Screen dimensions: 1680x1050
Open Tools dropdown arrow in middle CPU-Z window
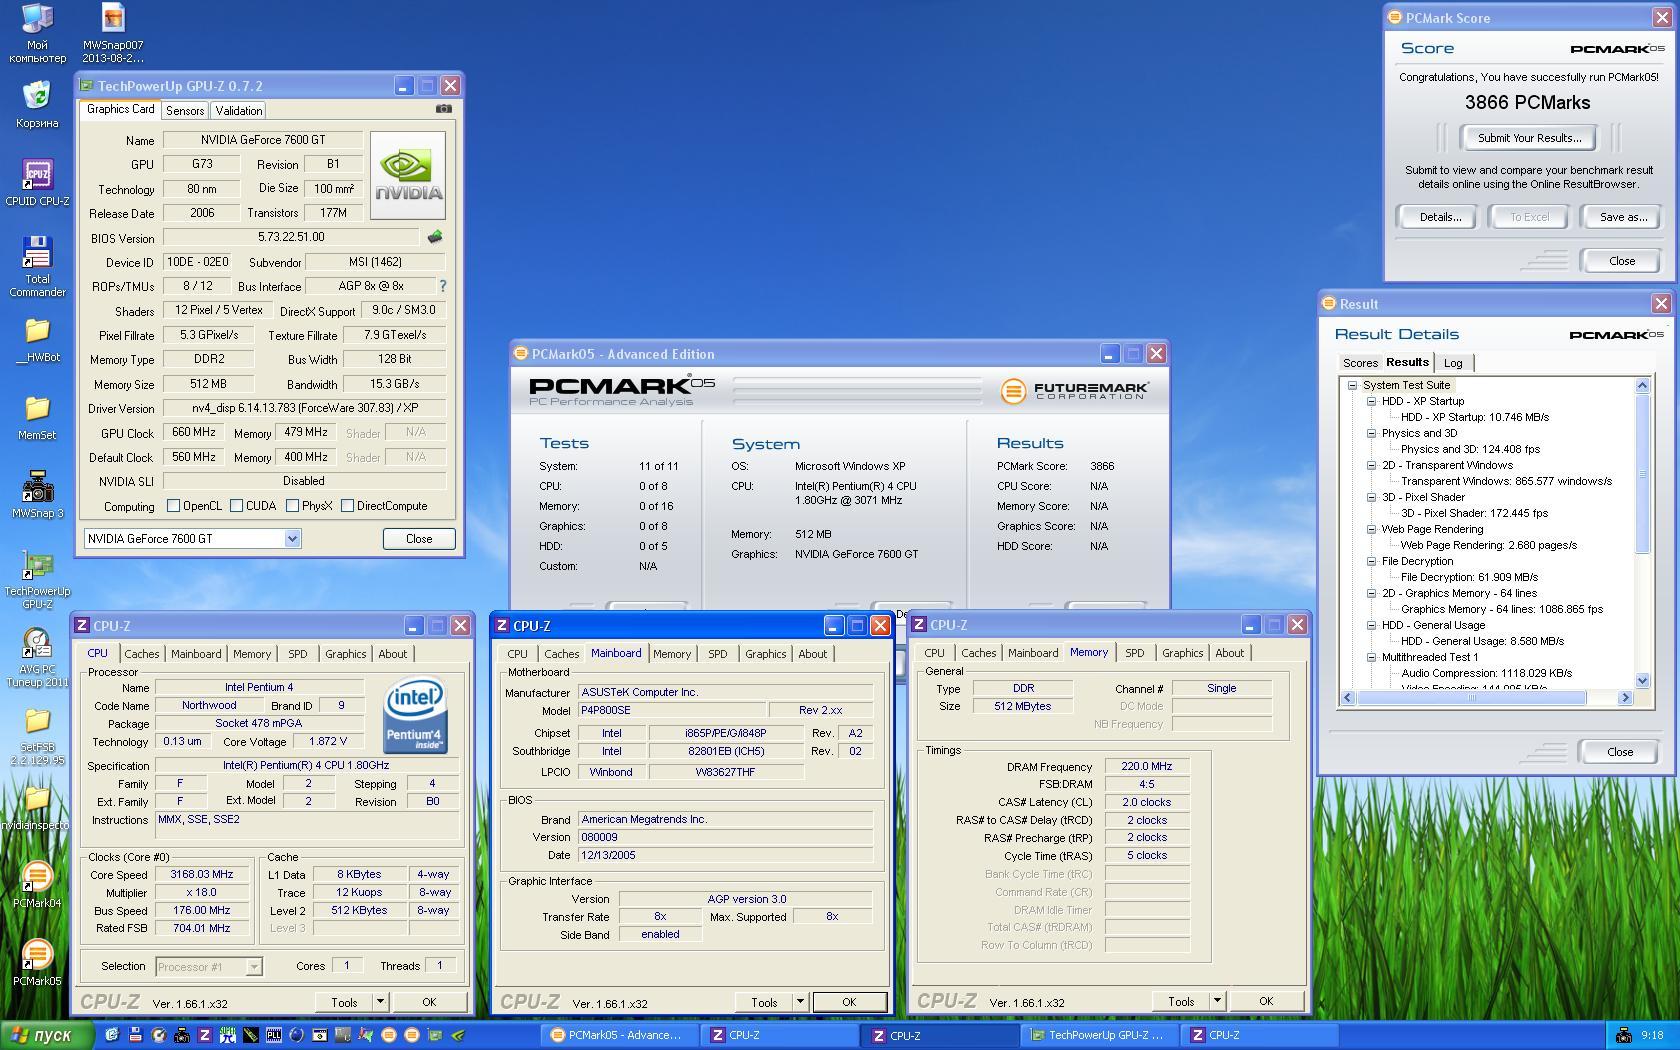800,1002
